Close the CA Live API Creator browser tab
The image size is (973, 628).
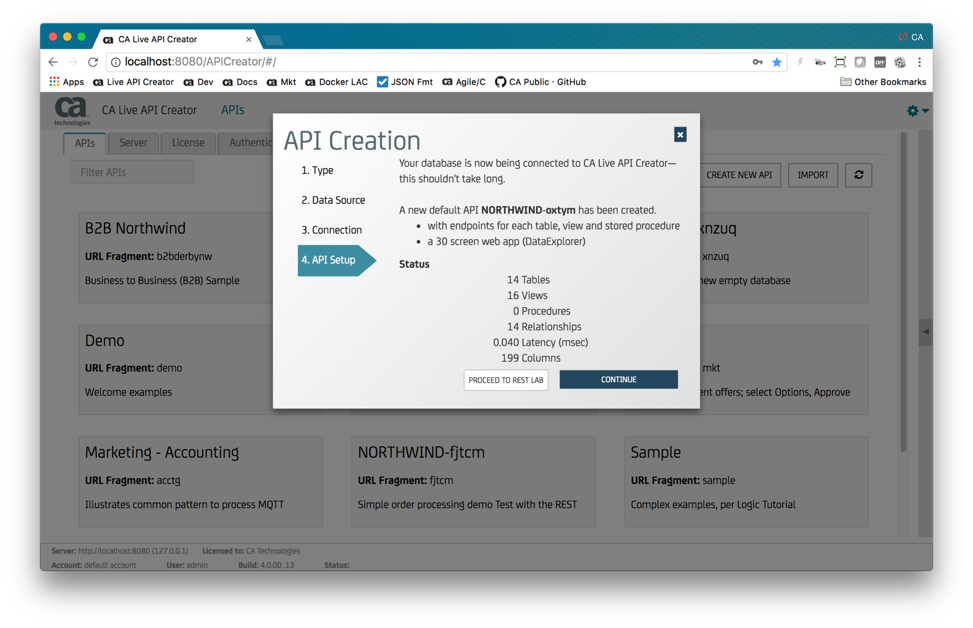249,39
